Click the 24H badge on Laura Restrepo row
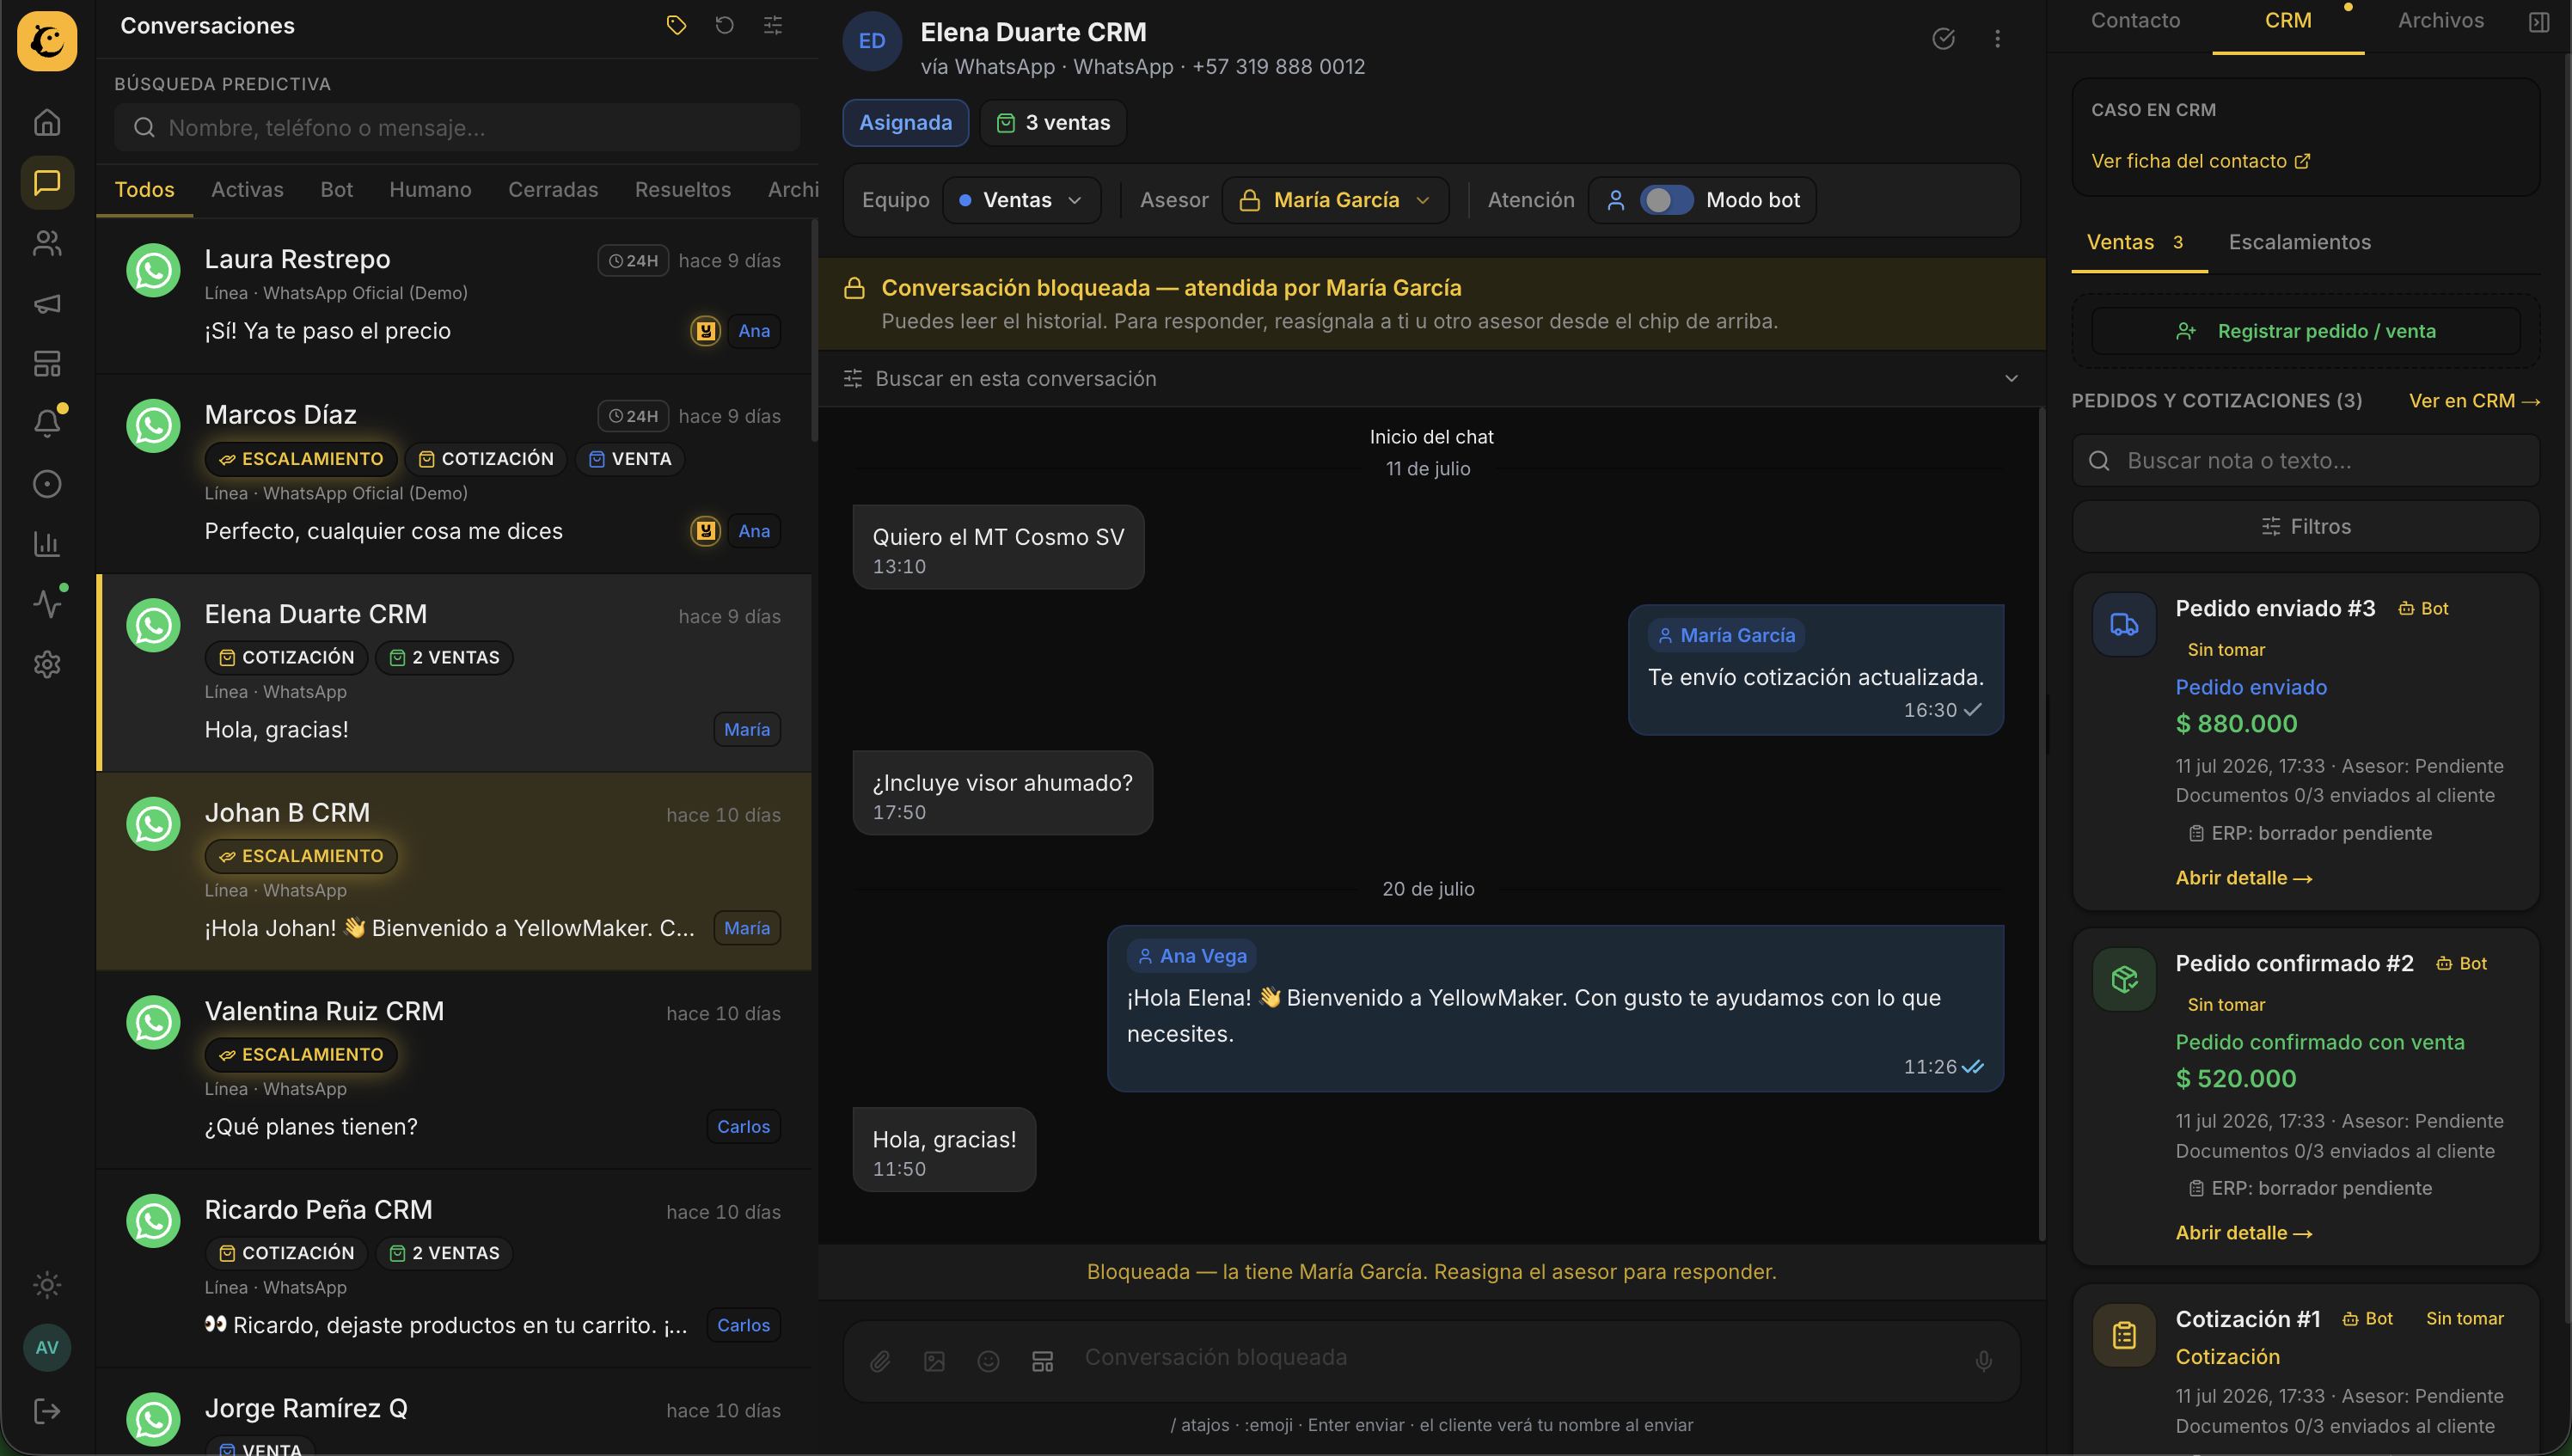Image resolution: width=2572 pixels, height=1456 pixels. click(633, 261)
